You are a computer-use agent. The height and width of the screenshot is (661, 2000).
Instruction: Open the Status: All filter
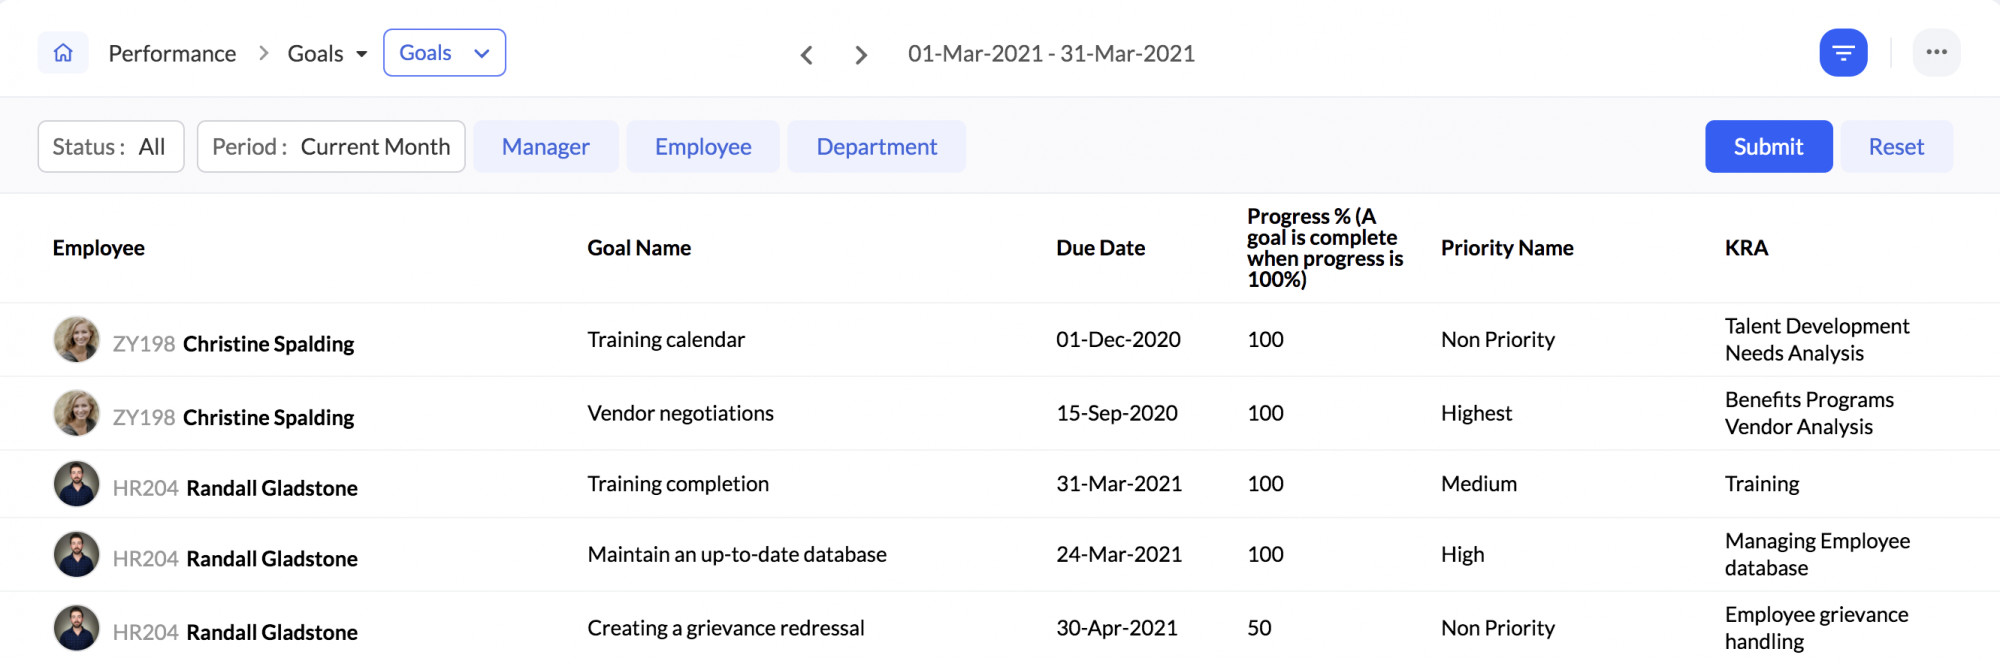pyautogui.click(x=111, y=147)
